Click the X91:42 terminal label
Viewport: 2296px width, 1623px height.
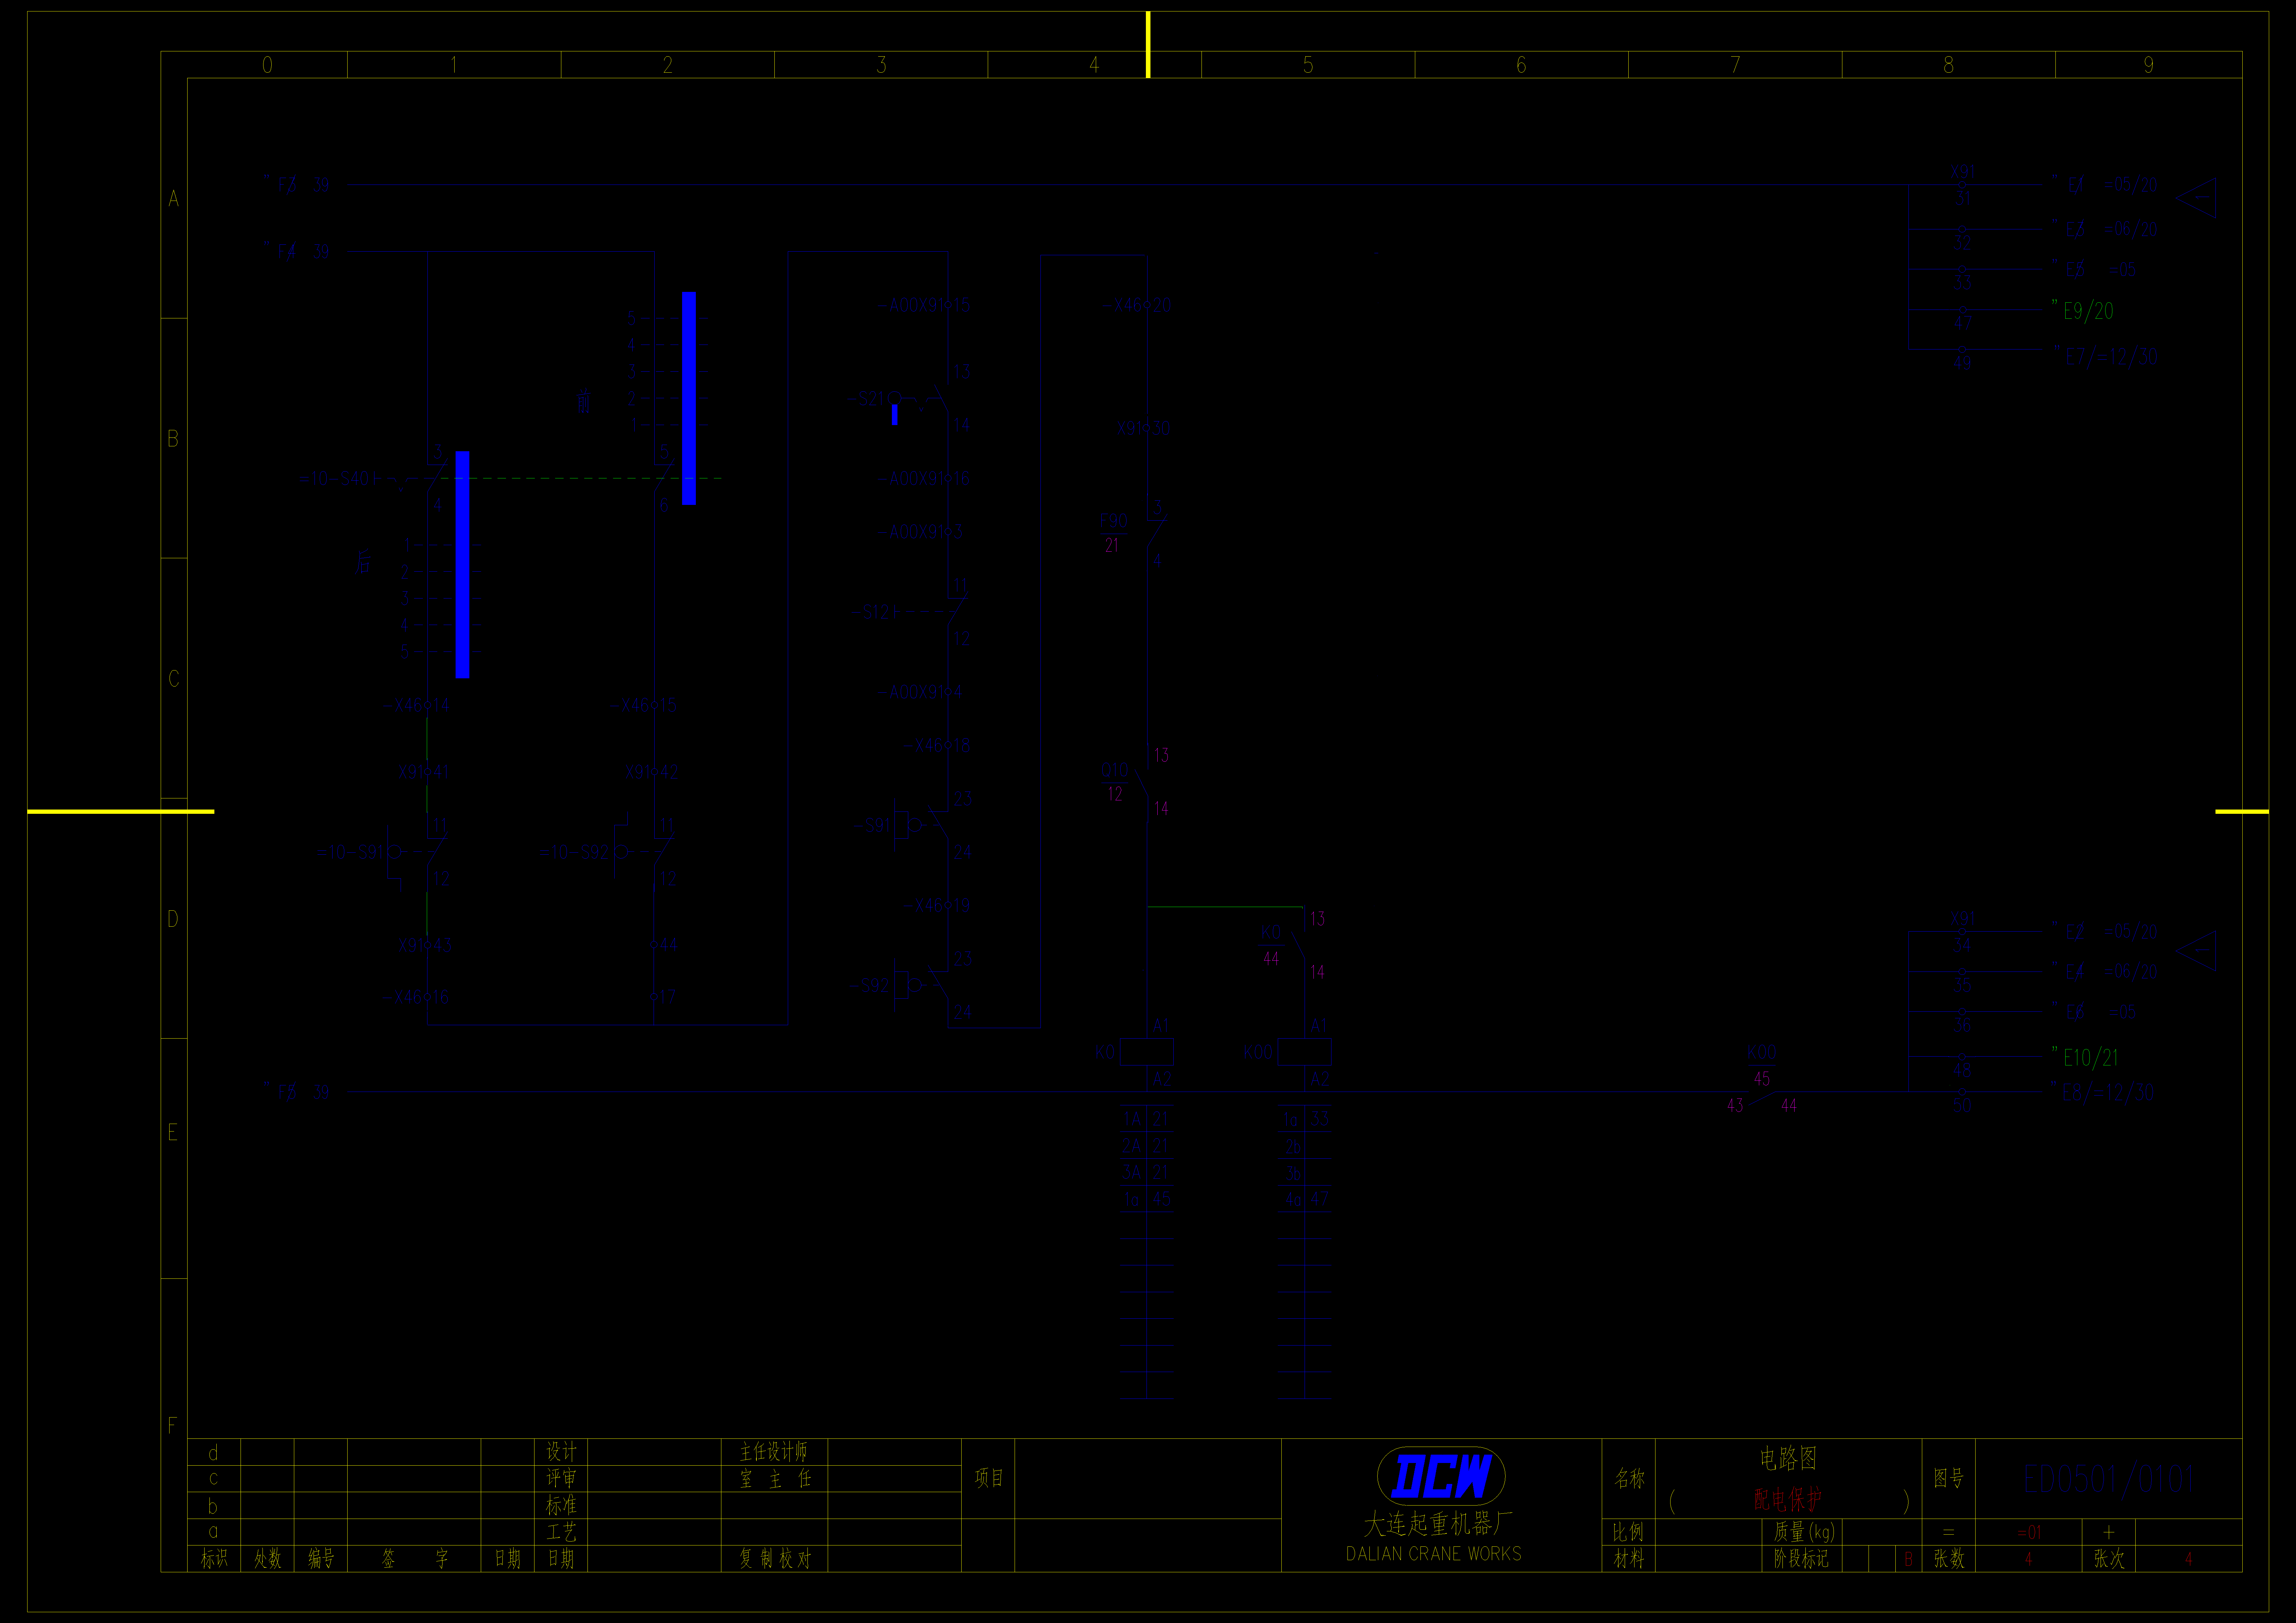click(x=652, y=772)
